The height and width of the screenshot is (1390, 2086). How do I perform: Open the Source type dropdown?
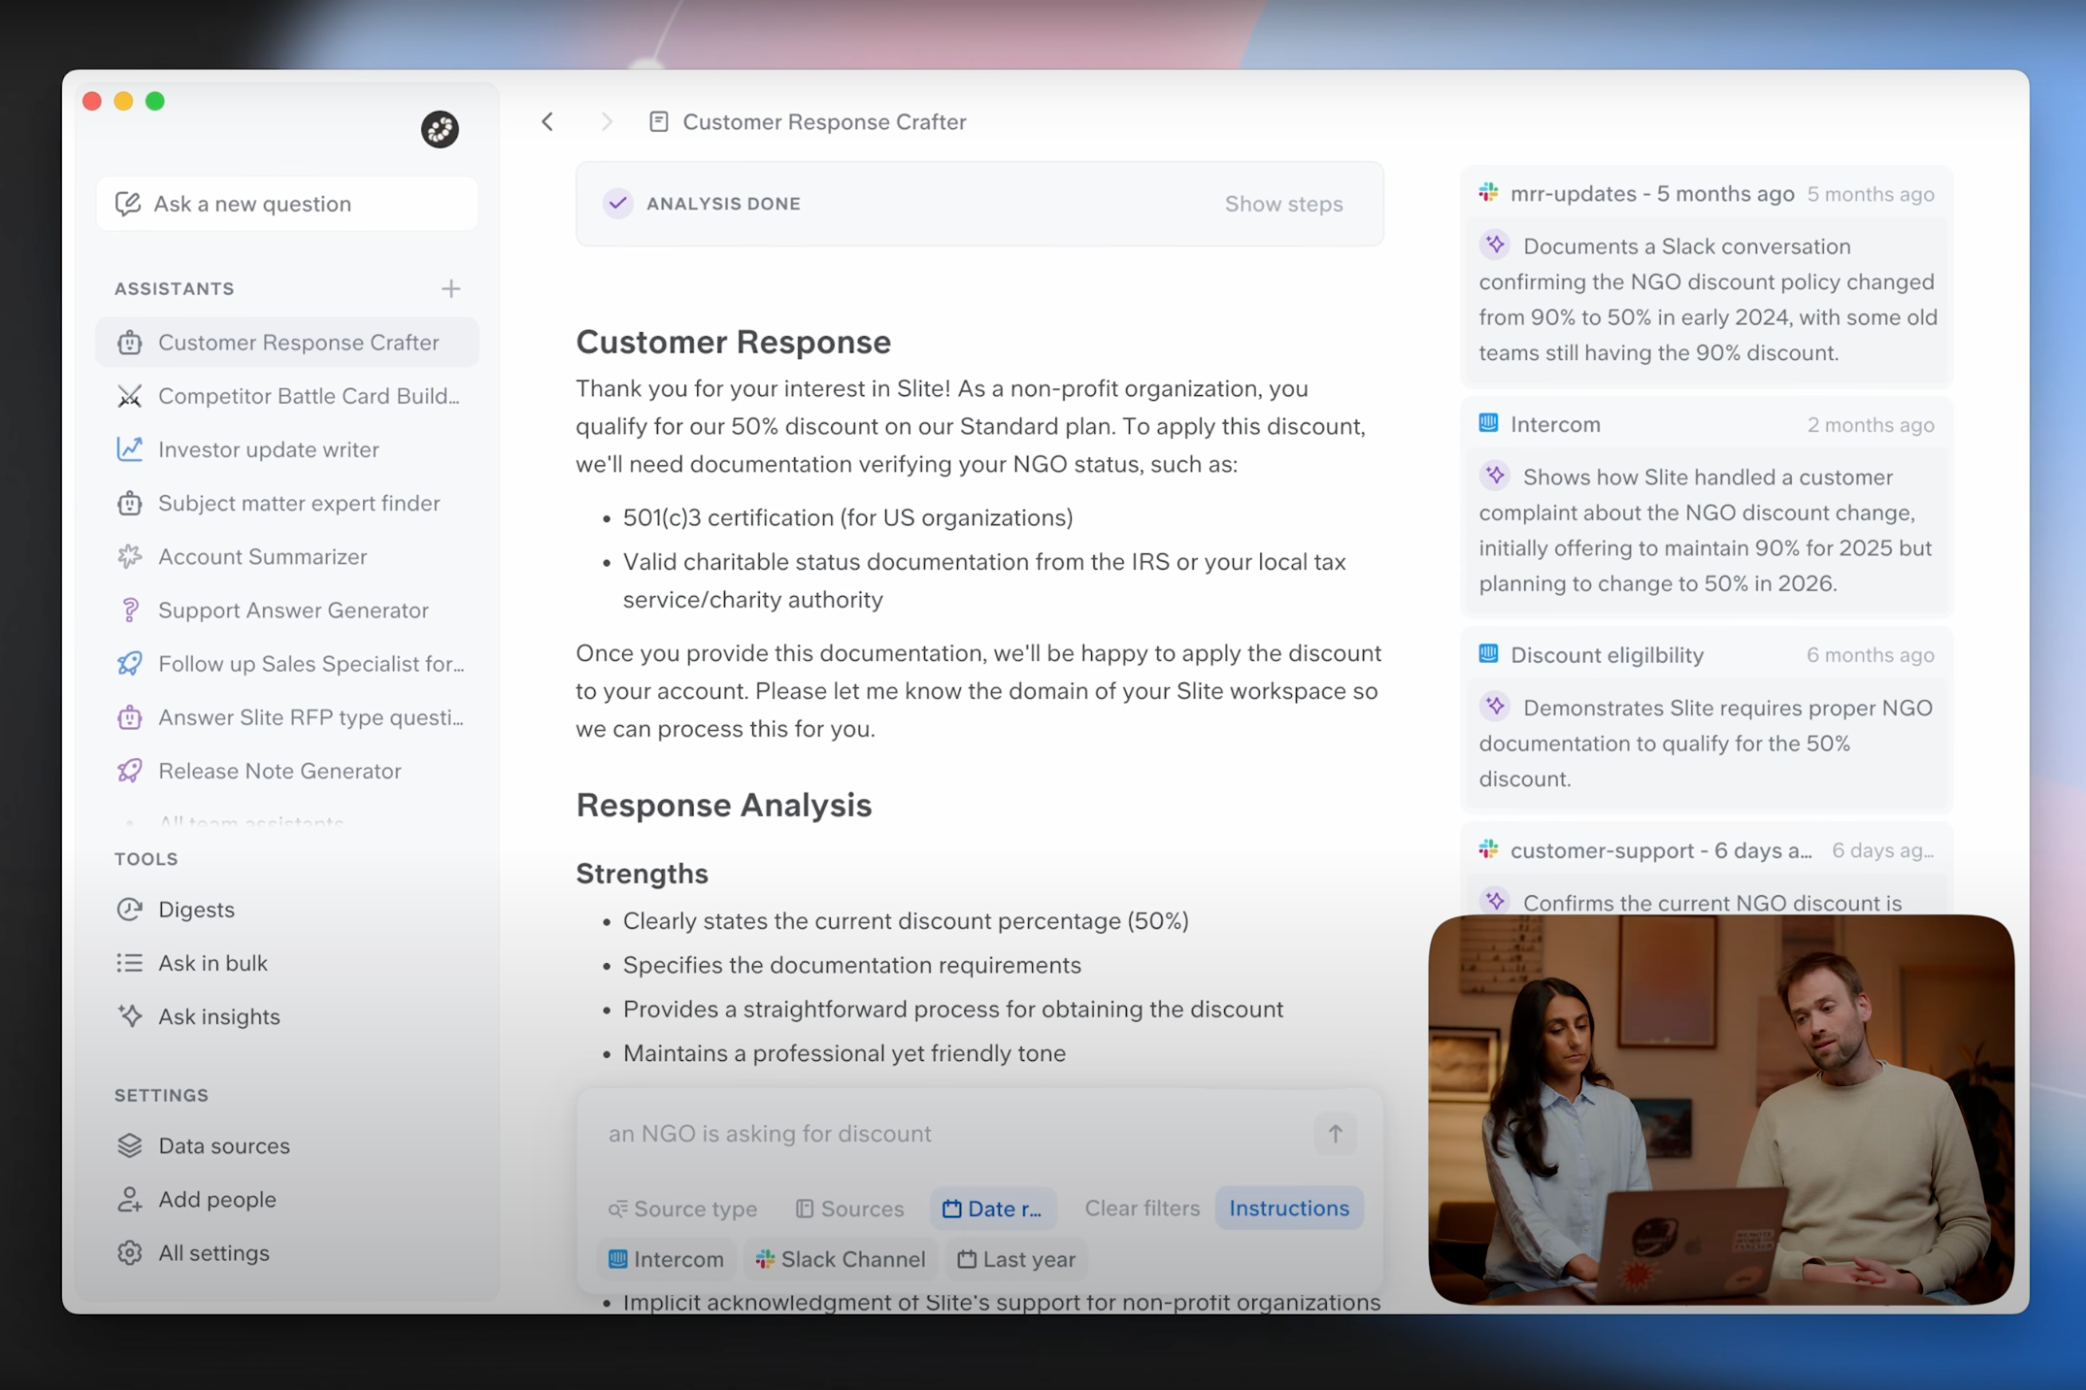(683, 1208)
